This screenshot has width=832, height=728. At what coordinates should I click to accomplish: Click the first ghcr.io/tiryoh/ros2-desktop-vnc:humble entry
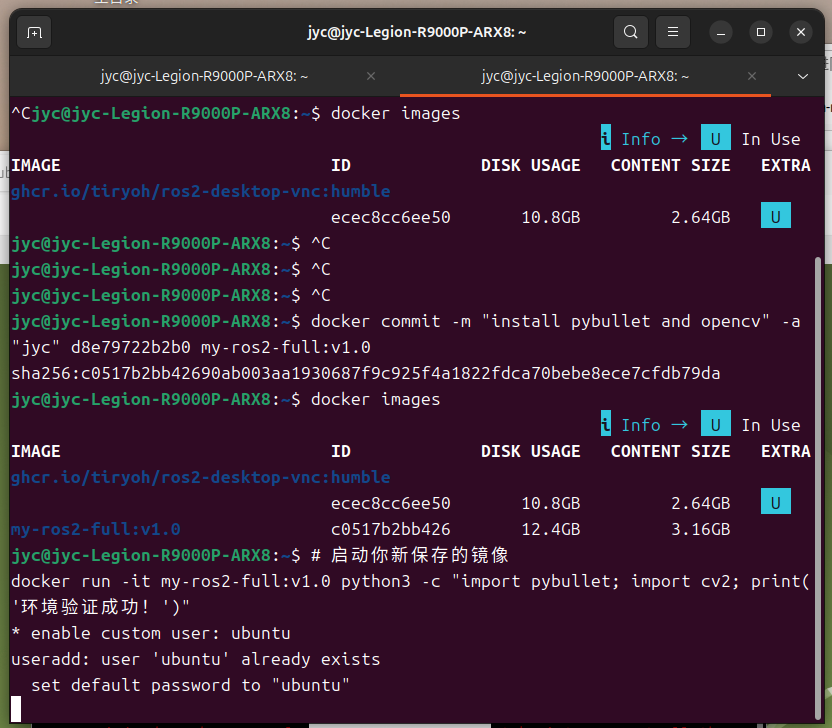click(201, 191)
